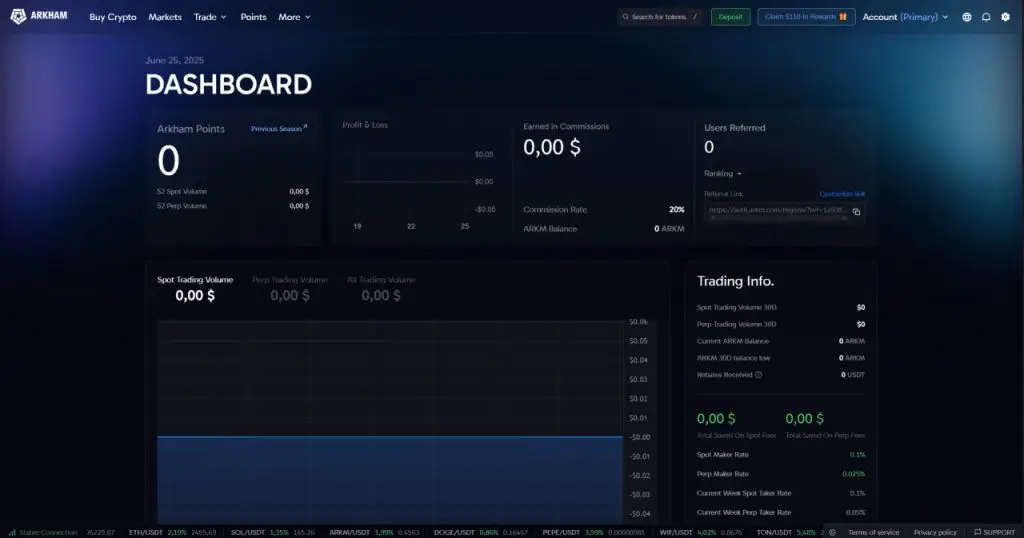Open the Account (Primary) dropdown

click(905, 17)
